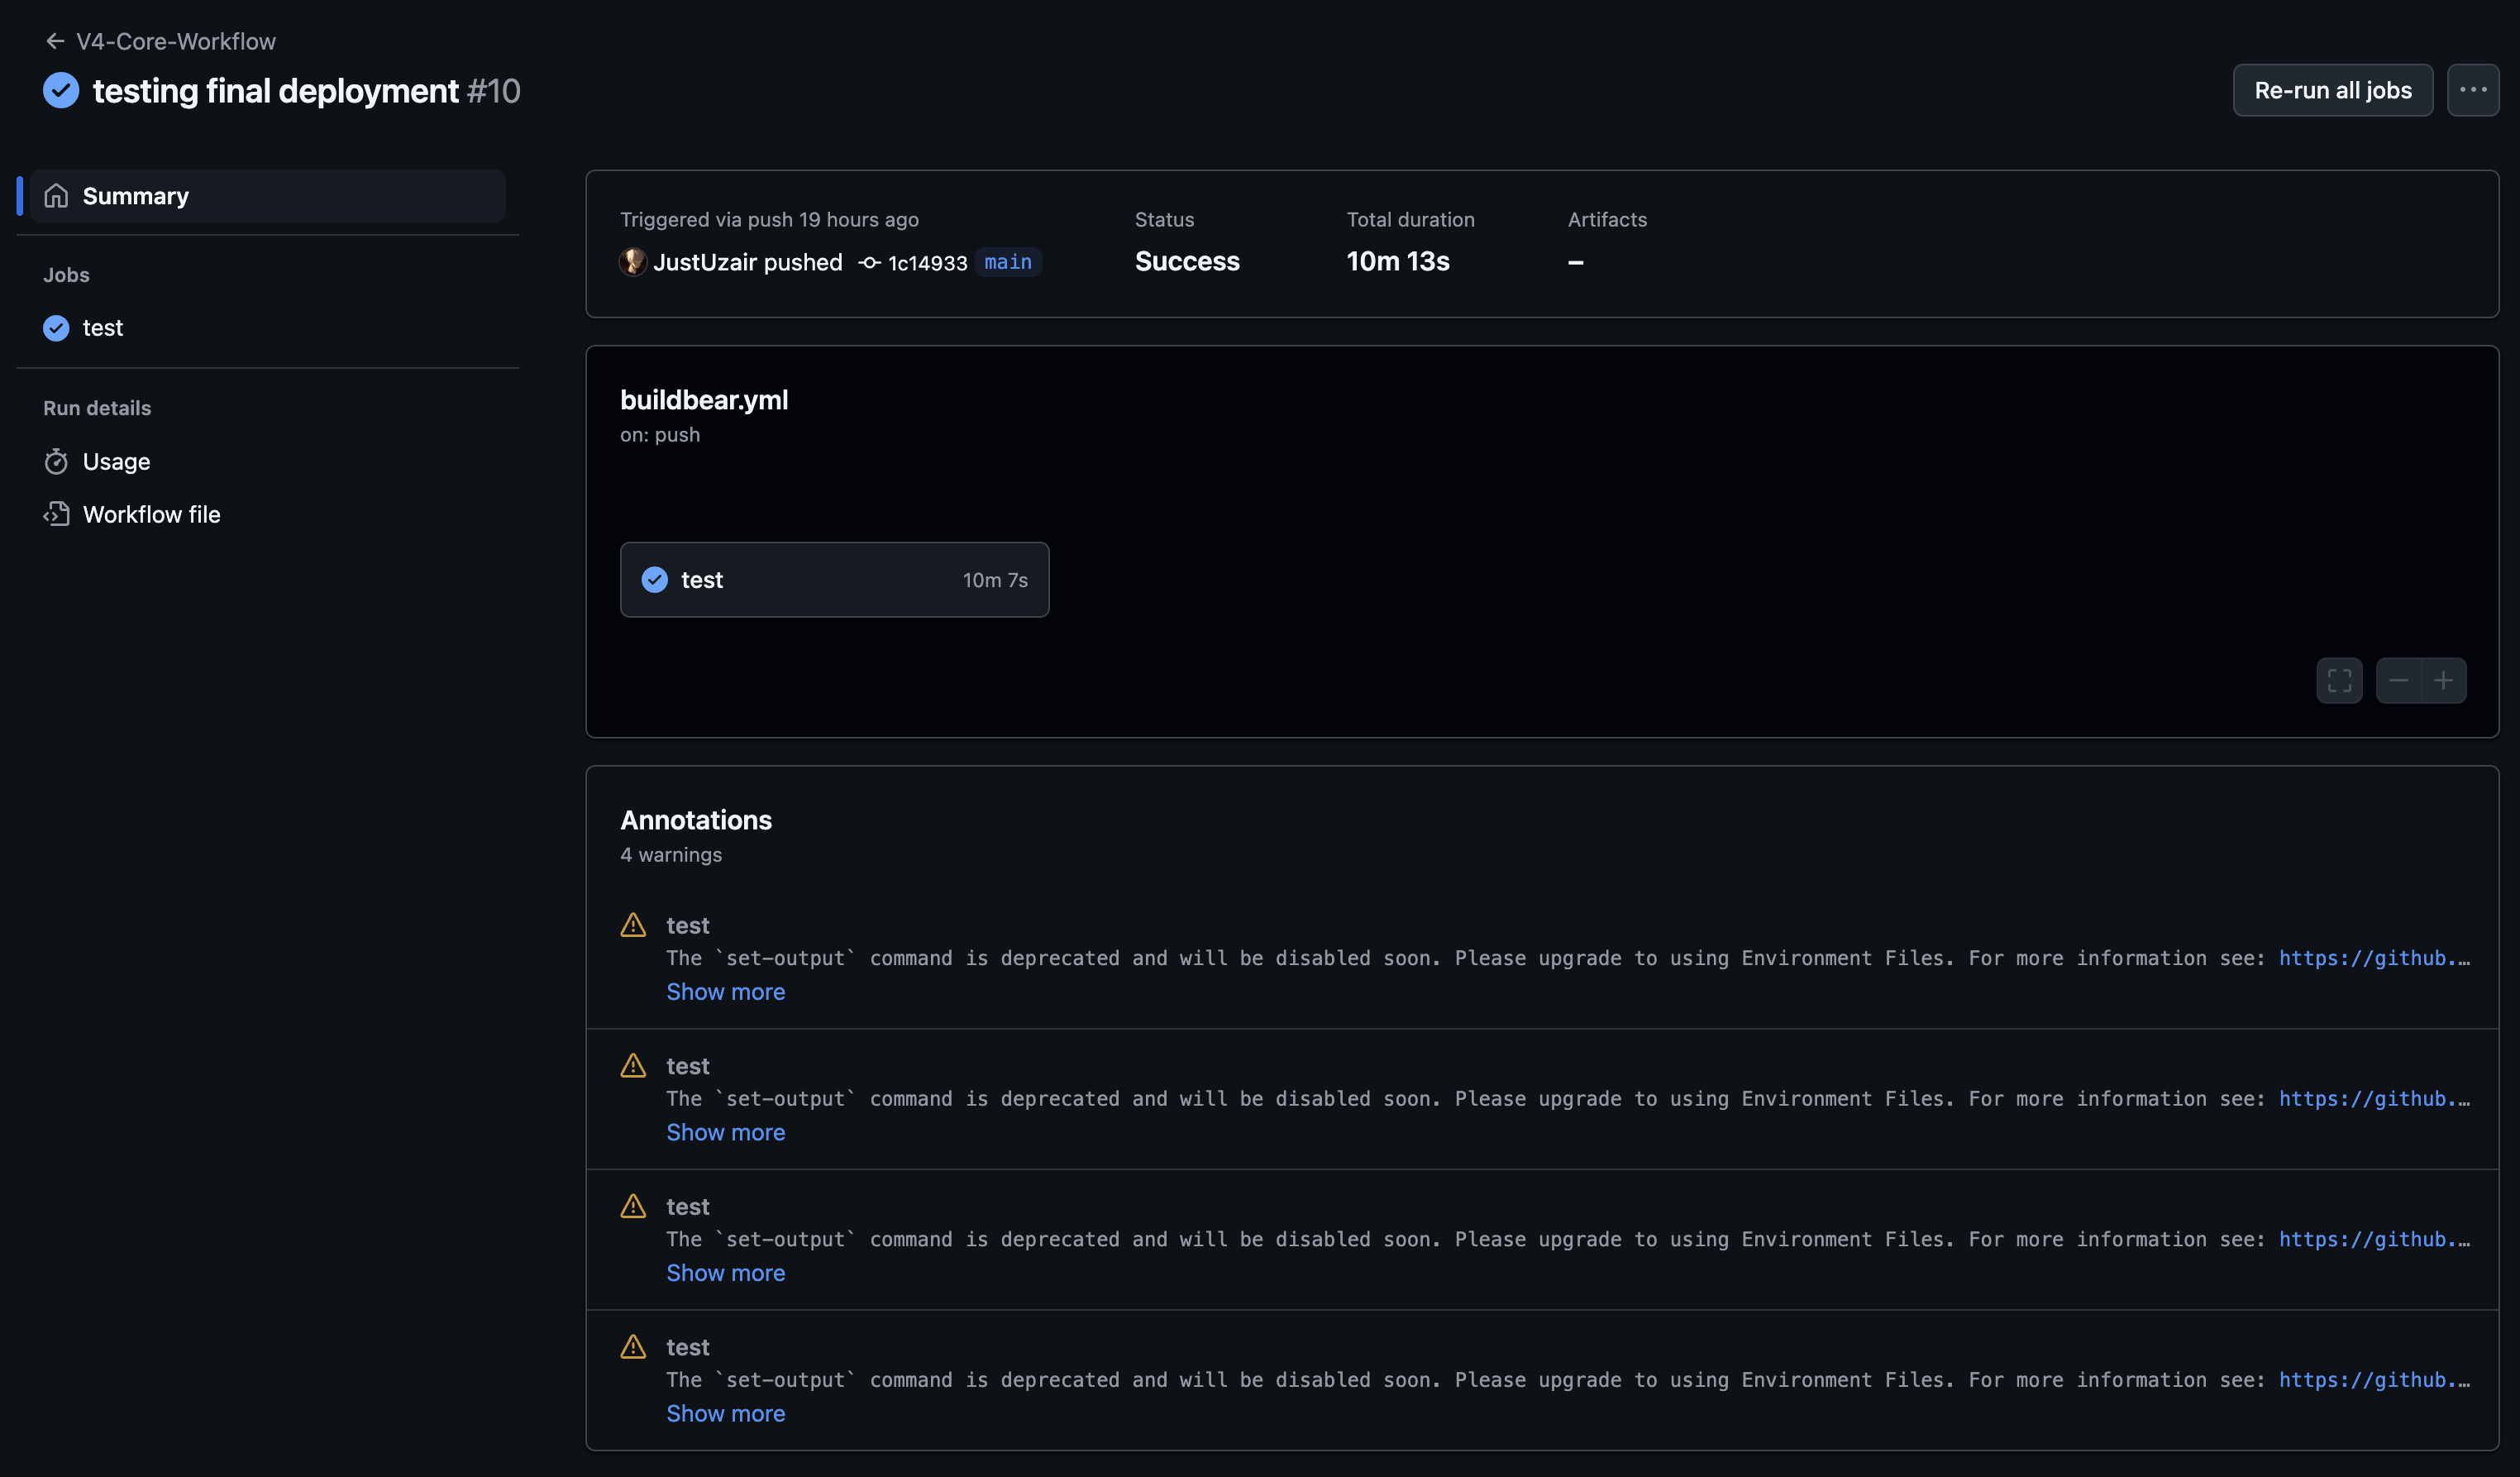Click the warning triangle on the first annotation
The height and width of the screenshot is (1477, 2520).
[x=634, y=924]
